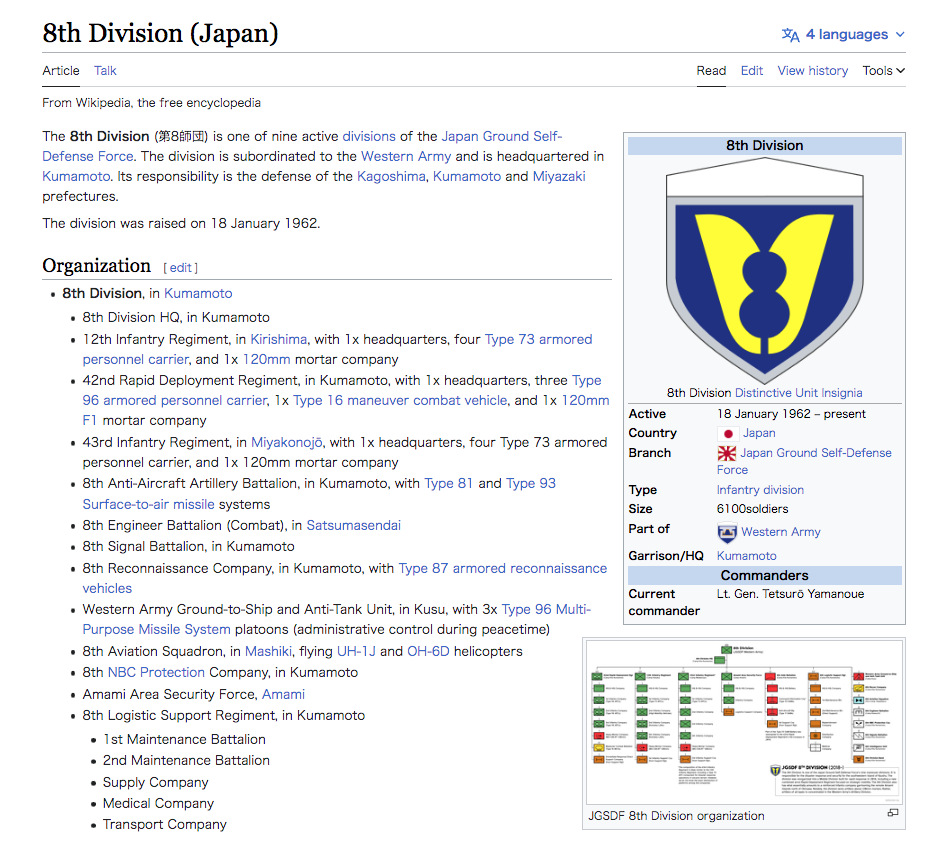Follow the Type 16 maneuver combat vehicle link
952x848 pixels.
400,401
